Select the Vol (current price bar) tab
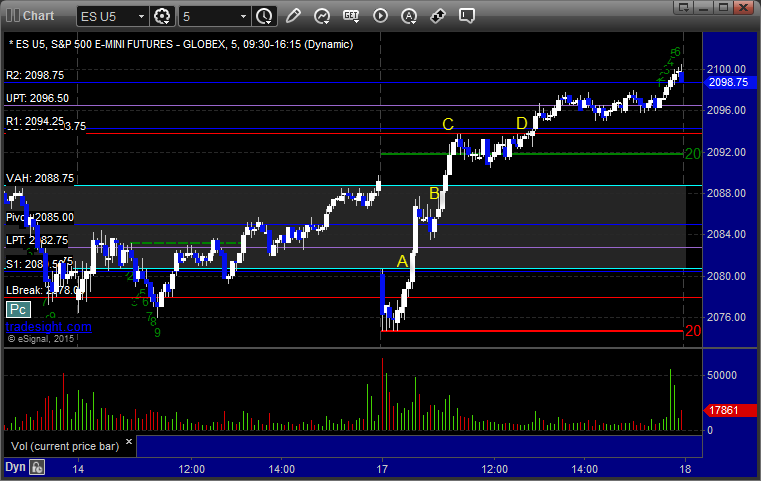761x481 pixels. pyautogui.click(x=65, y=446)
